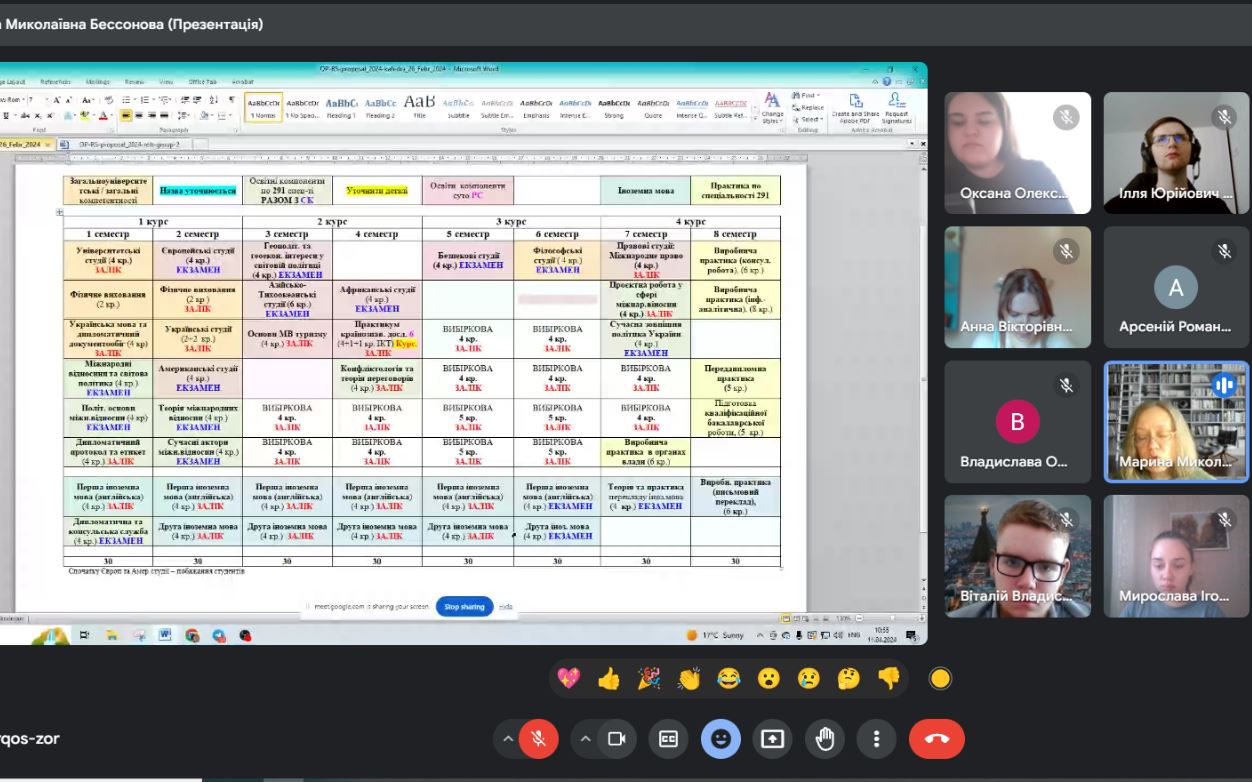
Task: Unmute the microphone in the call bar
Action: [539, 739]
